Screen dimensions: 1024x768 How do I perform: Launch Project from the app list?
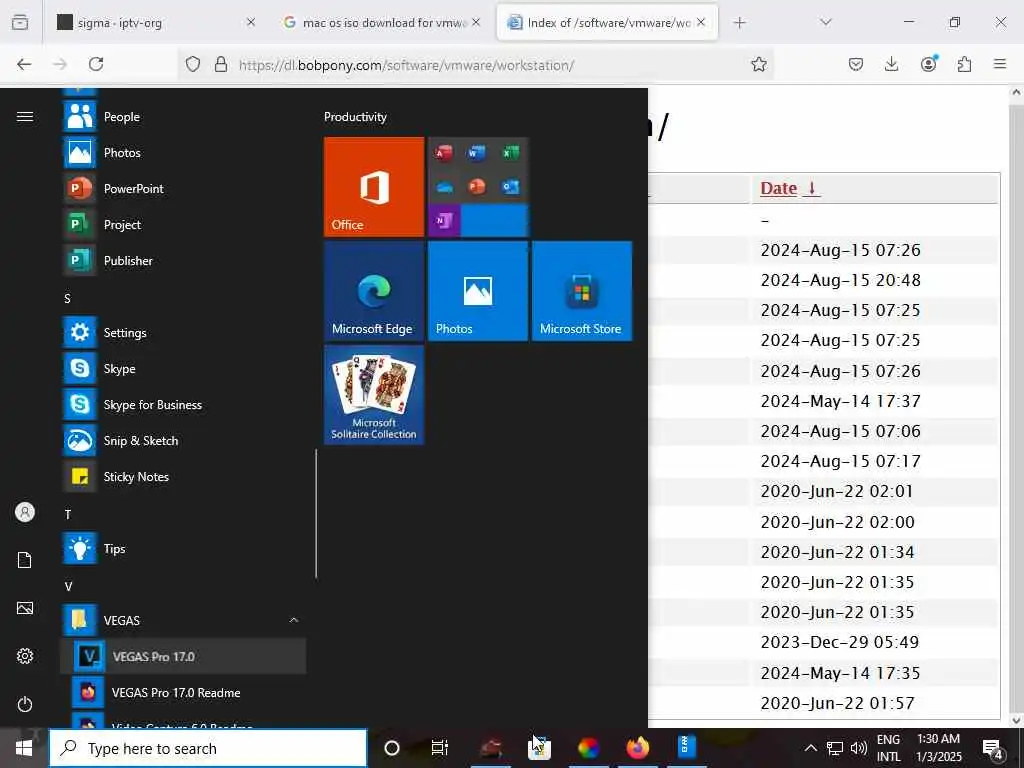[x=184, y=225]
